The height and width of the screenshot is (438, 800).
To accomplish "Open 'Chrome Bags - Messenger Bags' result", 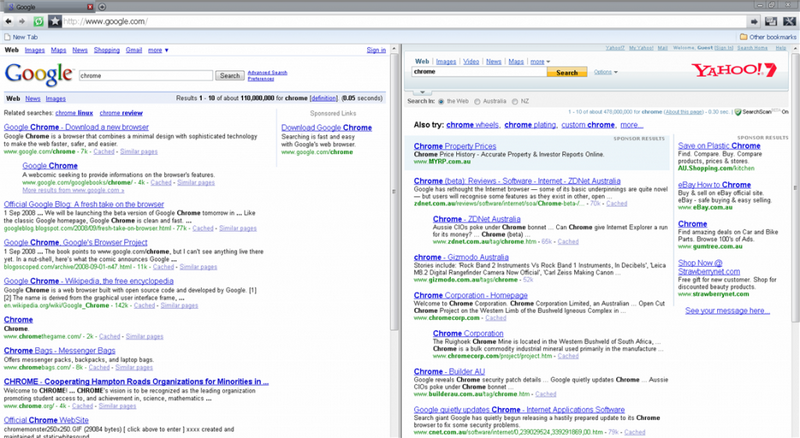I will click(x=59, y=350).
